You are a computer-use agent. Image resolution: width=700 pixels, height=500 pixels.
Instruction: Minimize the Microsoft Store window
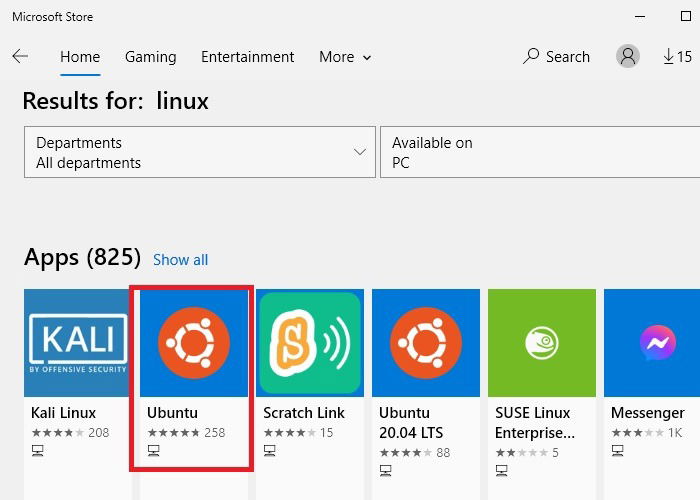pos(640,17)
